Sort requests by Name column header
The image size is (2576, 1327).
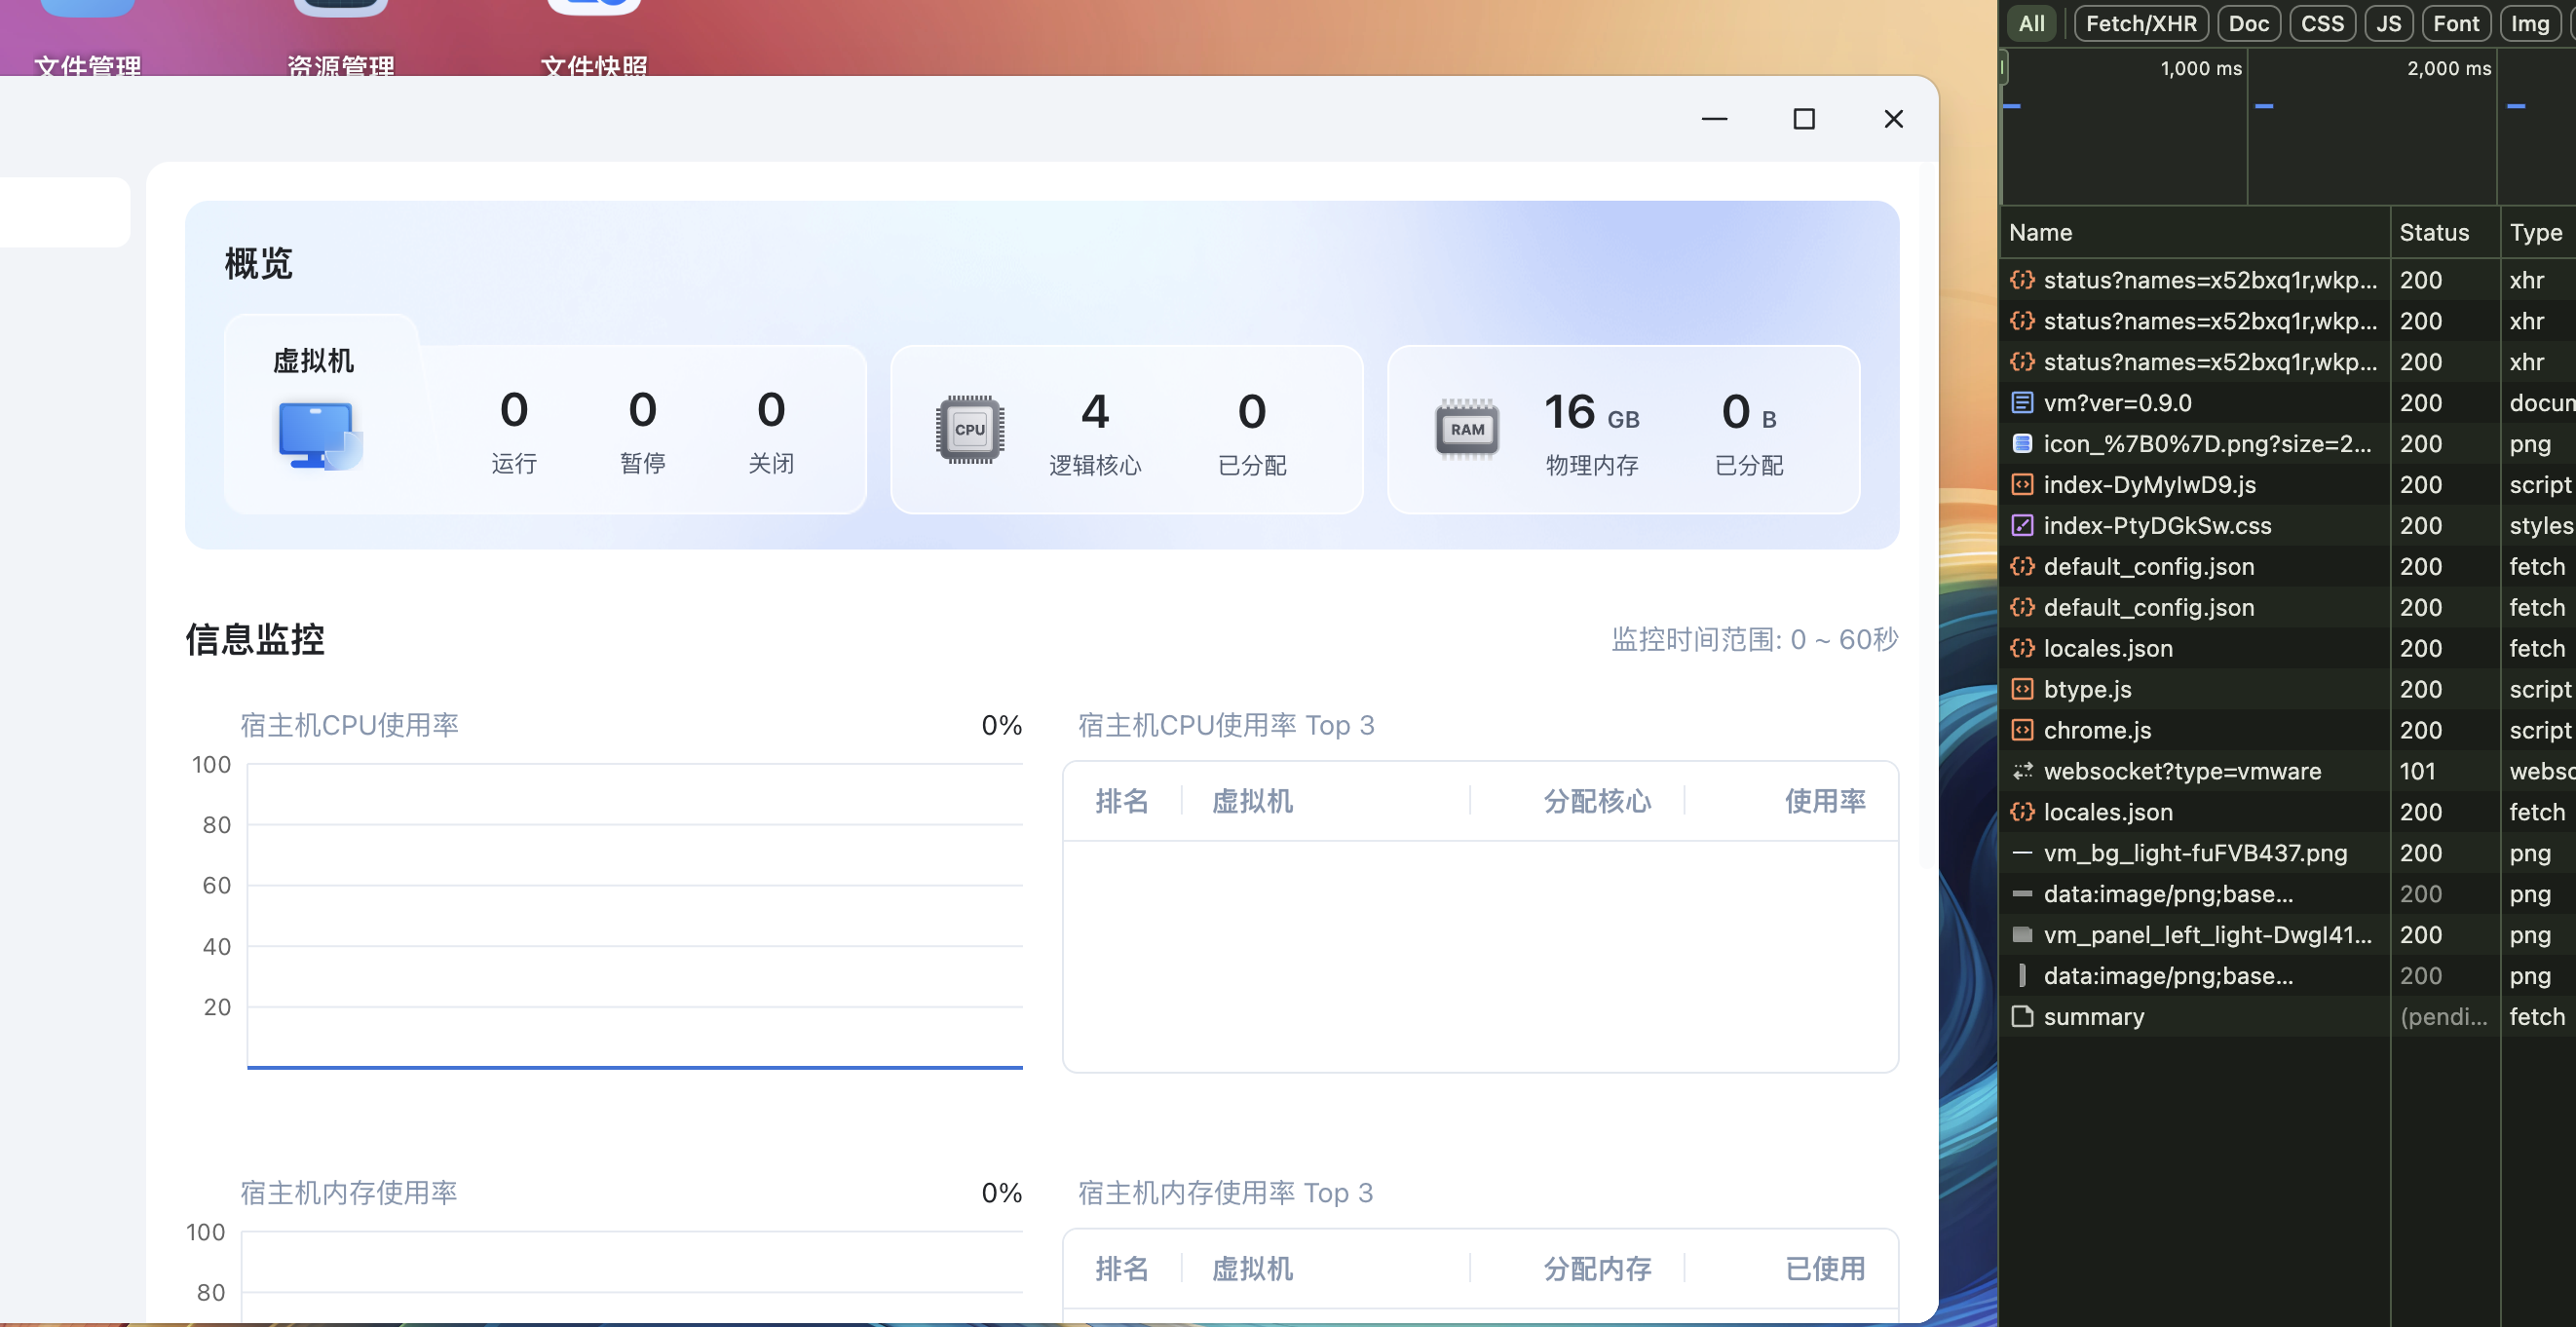2040,233
